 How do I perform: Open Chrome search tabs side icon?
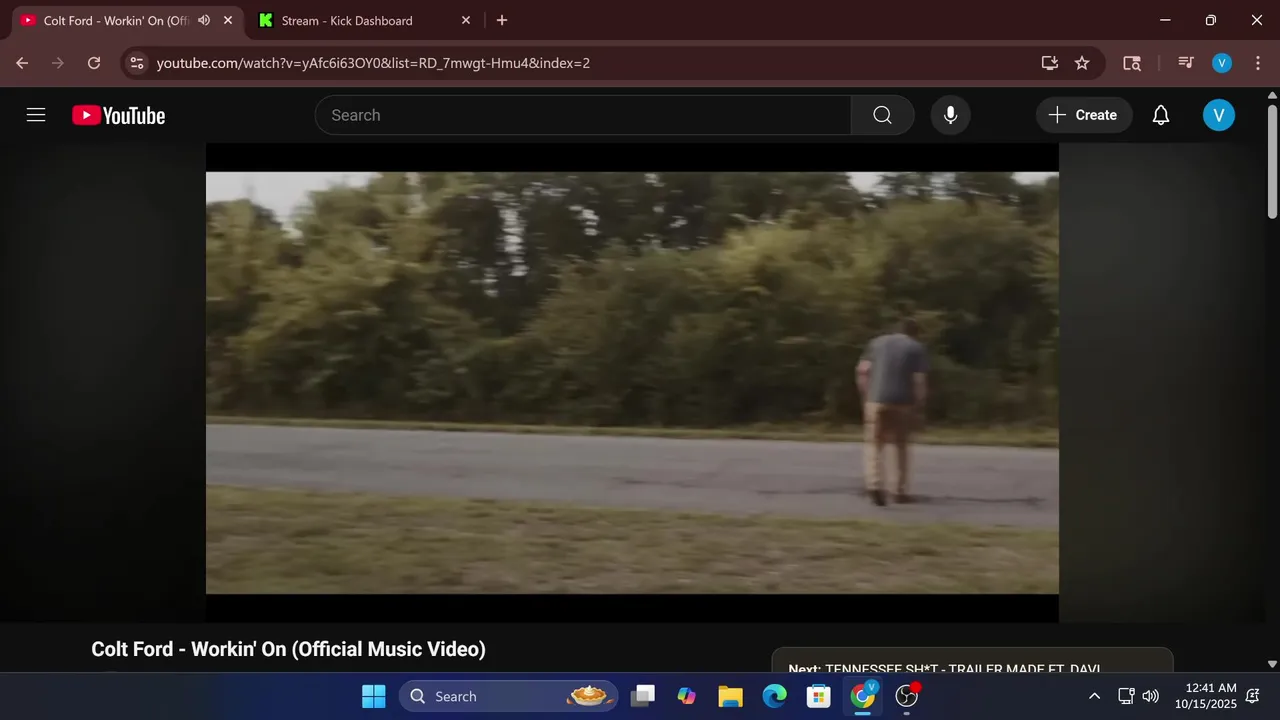click(x=1132, y=63)
